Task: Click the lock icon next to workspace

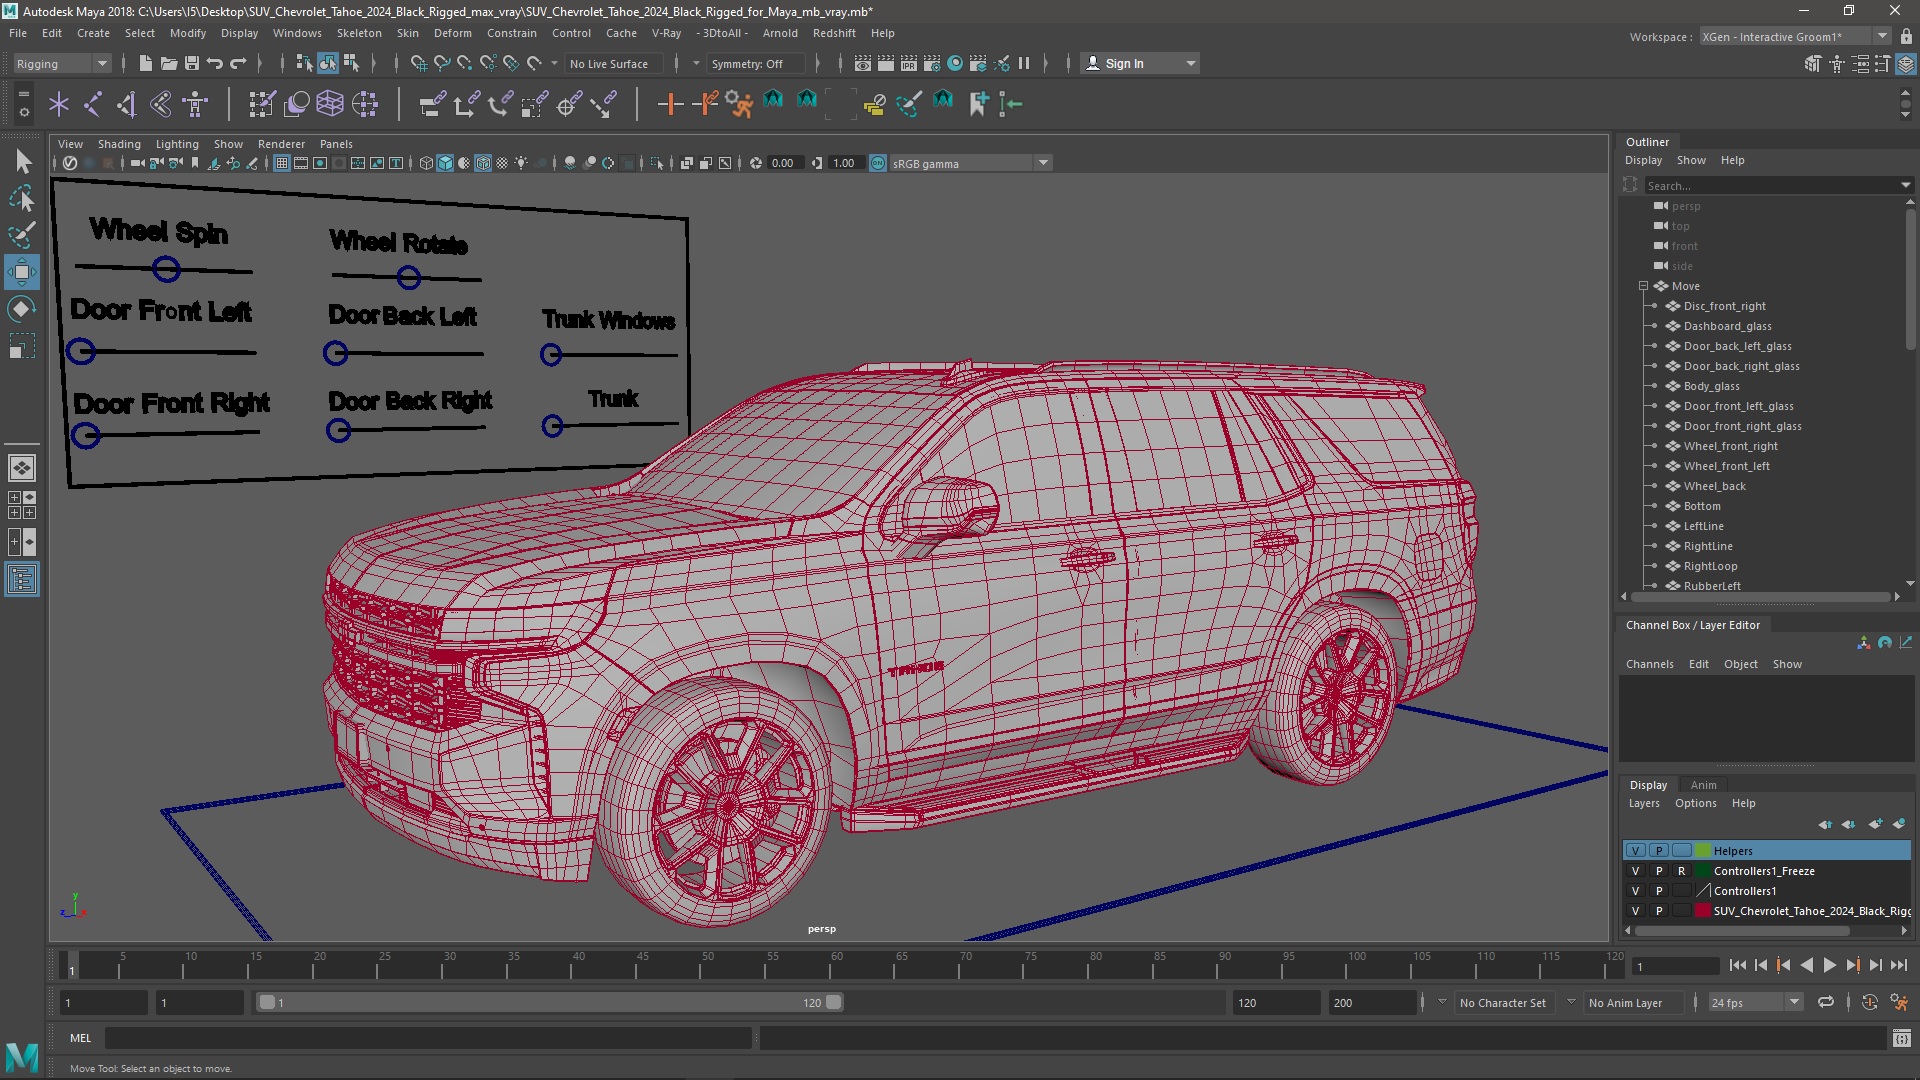Action: point(1906,36)
